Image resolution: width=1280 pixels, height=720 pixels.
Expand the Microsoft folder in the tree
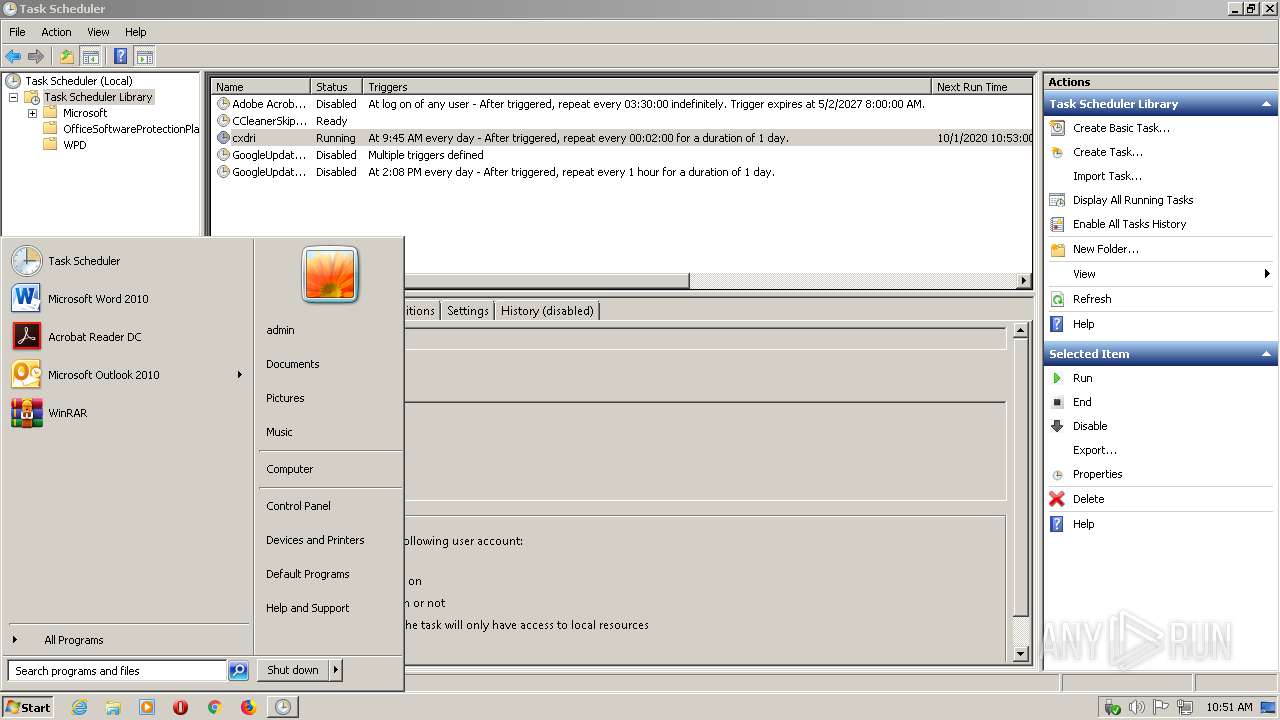coord(32,113)
